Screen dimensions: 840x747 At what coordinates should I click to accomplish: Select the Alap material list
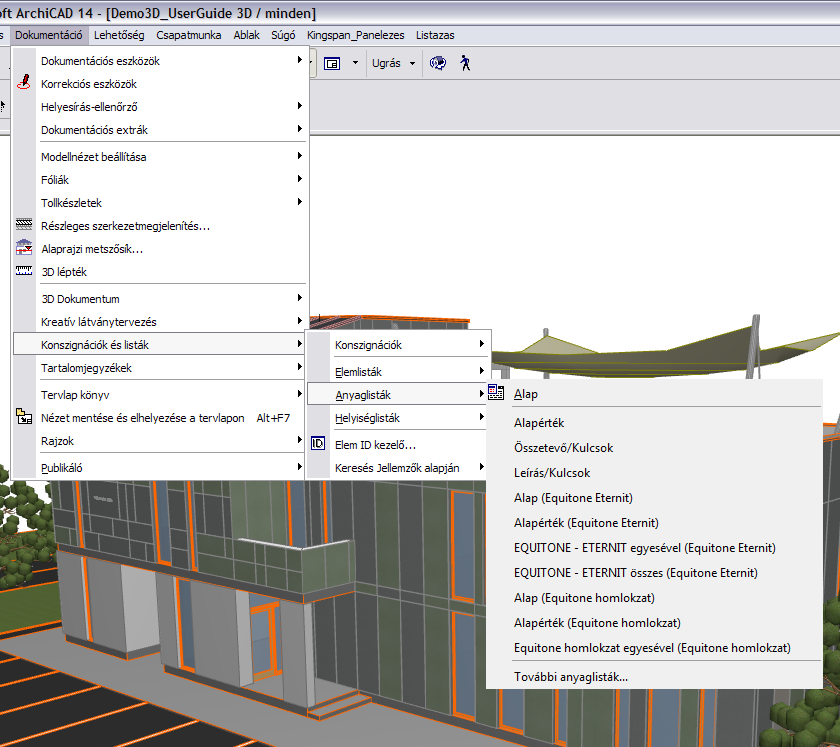(x=655, y=394)
